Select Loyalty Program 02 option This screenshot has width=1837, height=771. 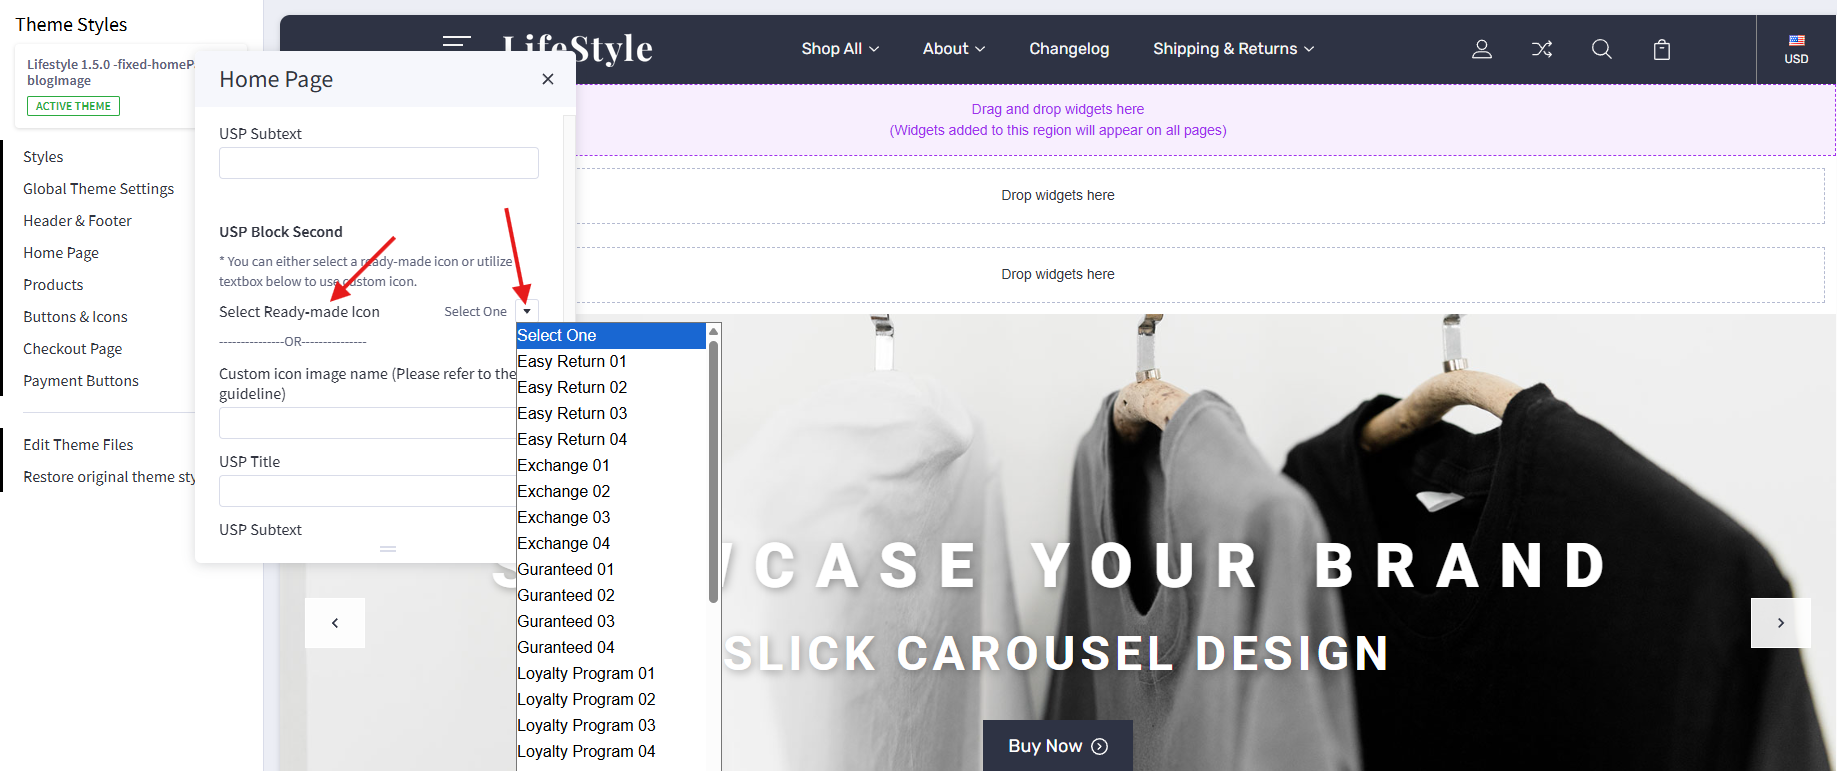[586, 699]
